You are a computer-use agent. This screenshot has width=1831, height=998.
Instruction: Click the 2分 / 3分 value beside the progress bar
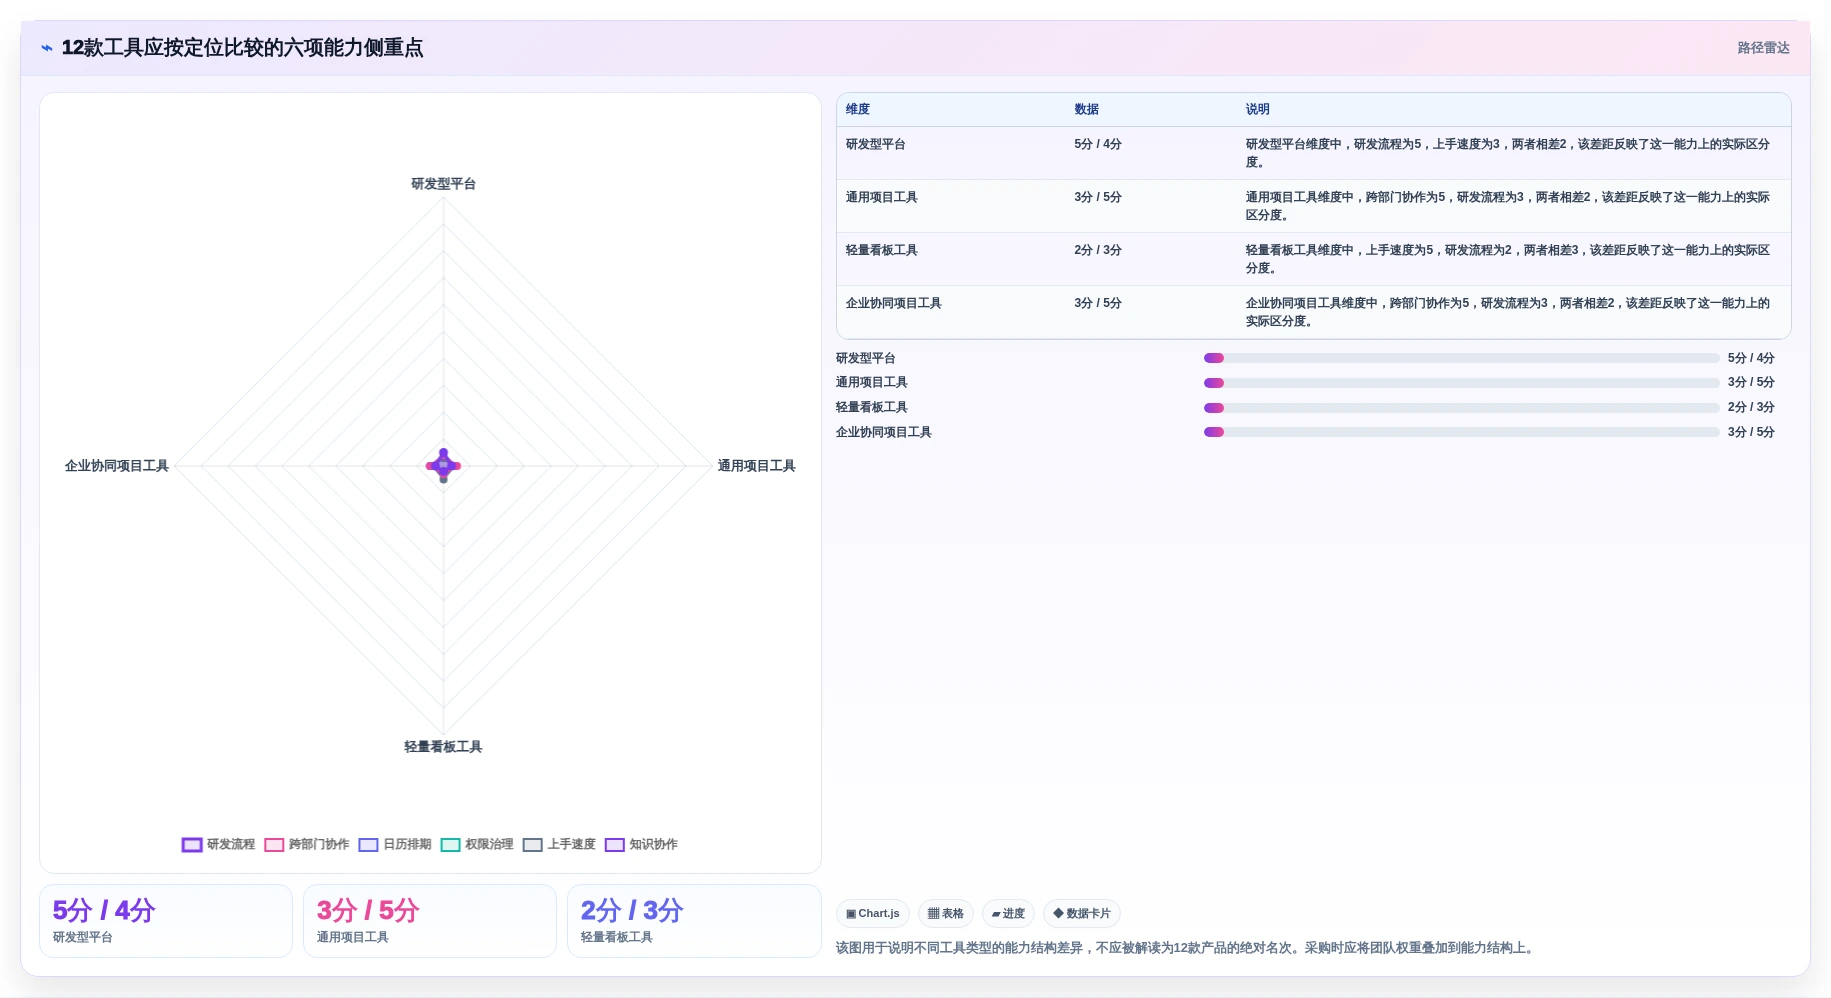coord(1751,407)
